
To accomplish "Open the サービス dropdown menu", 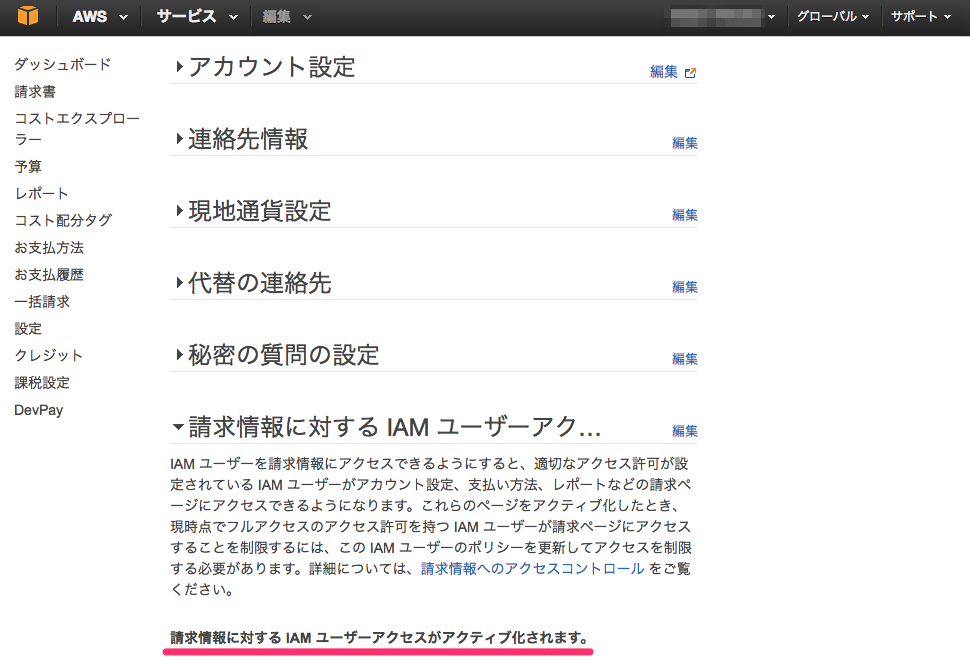I will (197, 17).
